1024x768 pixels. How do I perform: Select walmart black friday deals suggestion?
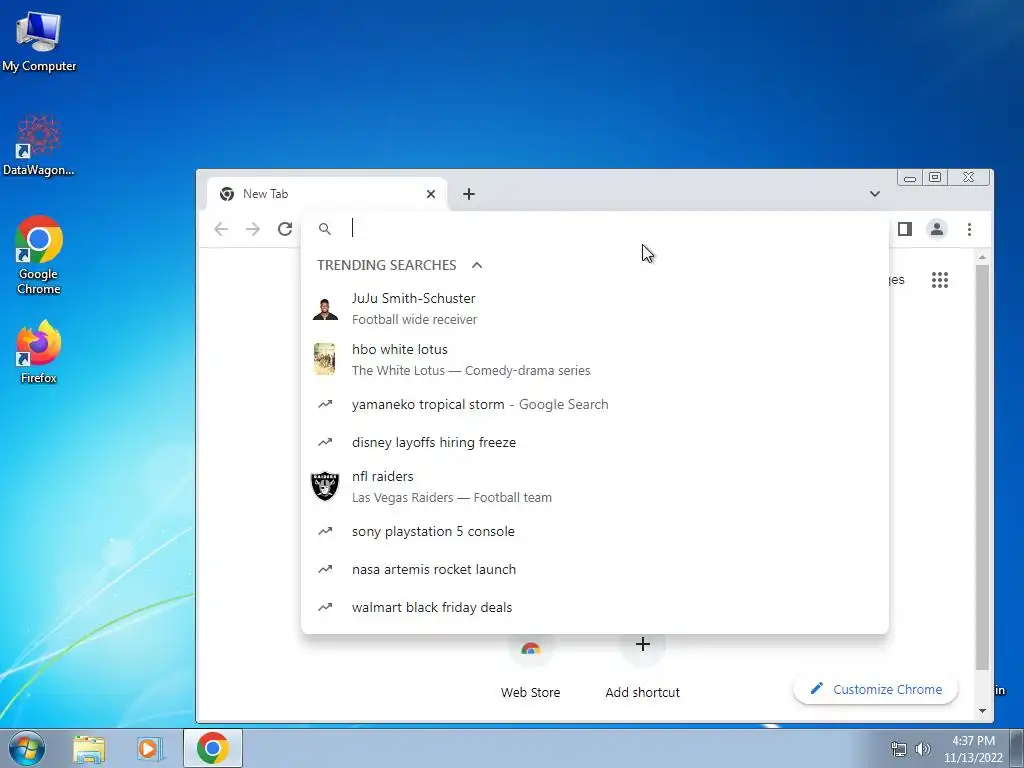[594, 607]
